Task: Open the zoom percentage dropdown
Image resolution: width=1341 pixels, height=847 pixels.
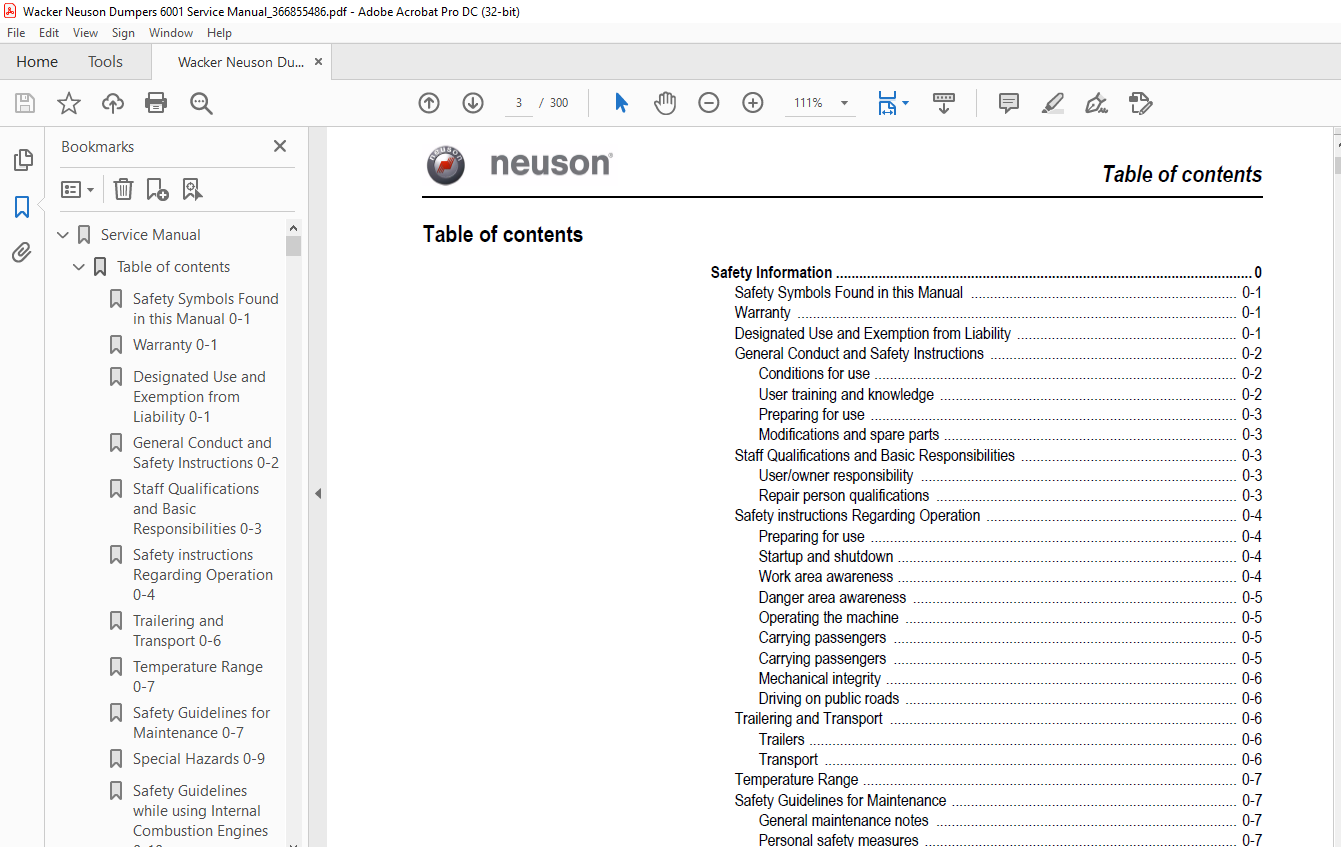Action: (x=844, y=103)
